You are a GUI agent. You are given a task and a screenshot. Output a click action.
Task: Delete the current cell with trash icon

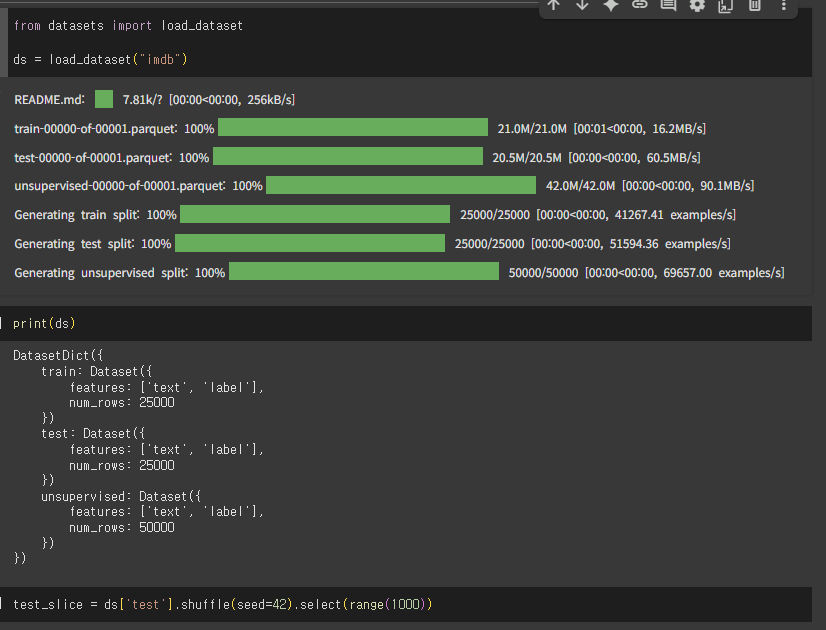(x=754, y=5)
